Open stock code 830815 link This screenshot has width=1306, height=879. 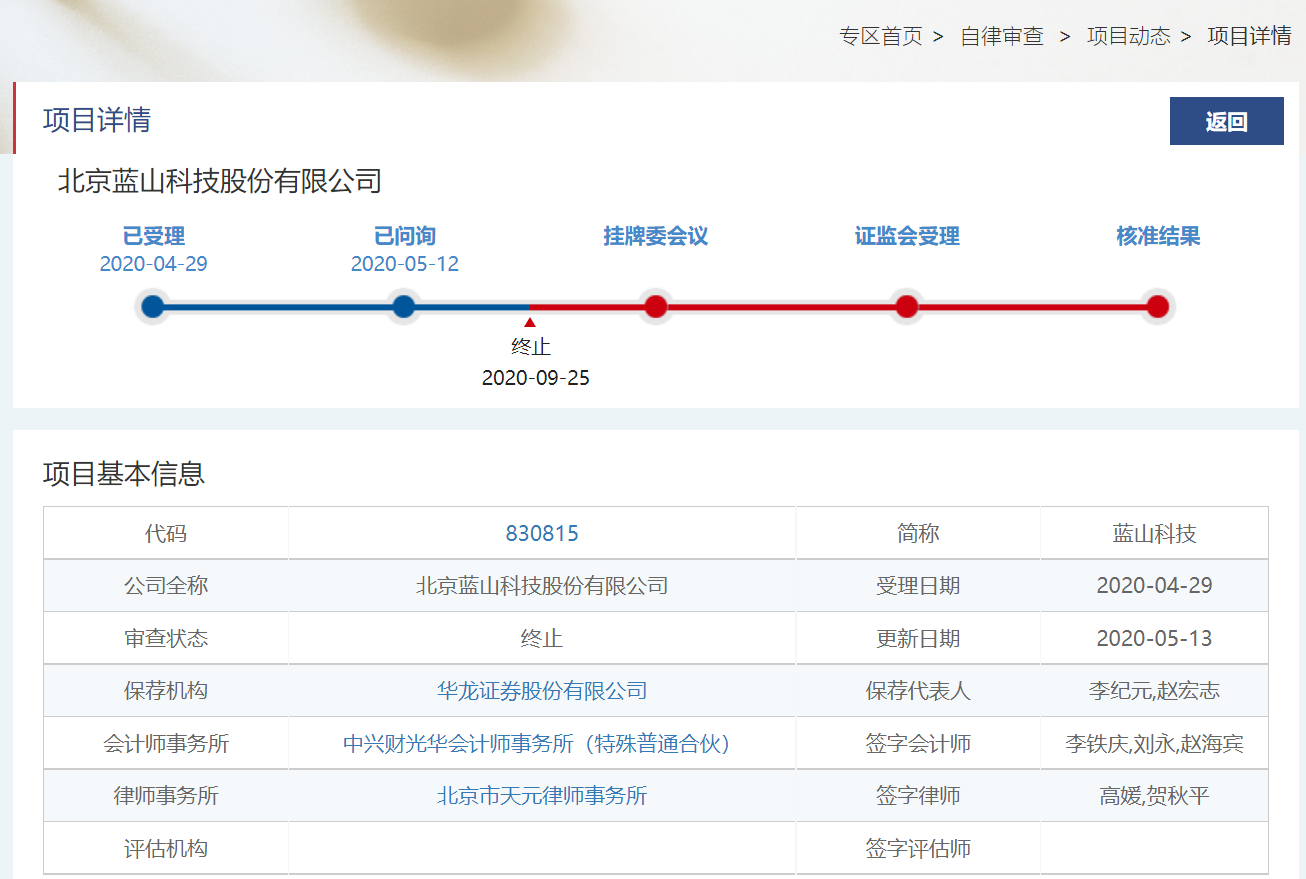542,534
